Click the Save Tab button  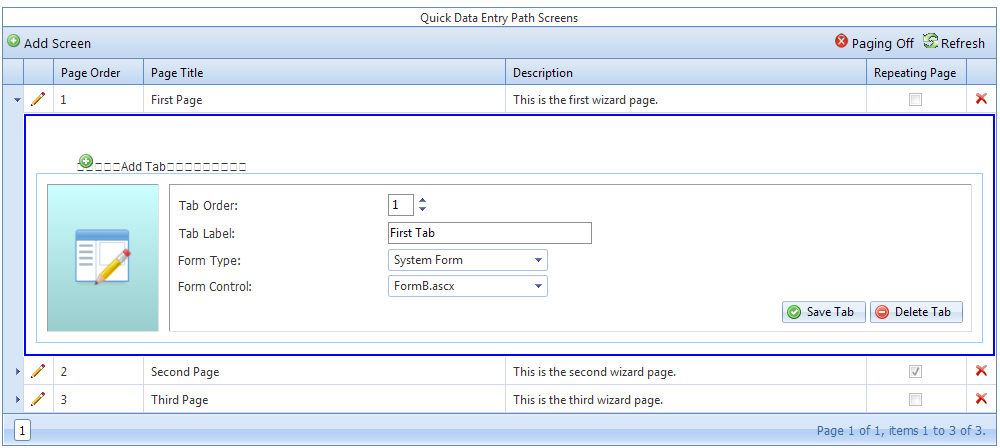coord(823,312)
